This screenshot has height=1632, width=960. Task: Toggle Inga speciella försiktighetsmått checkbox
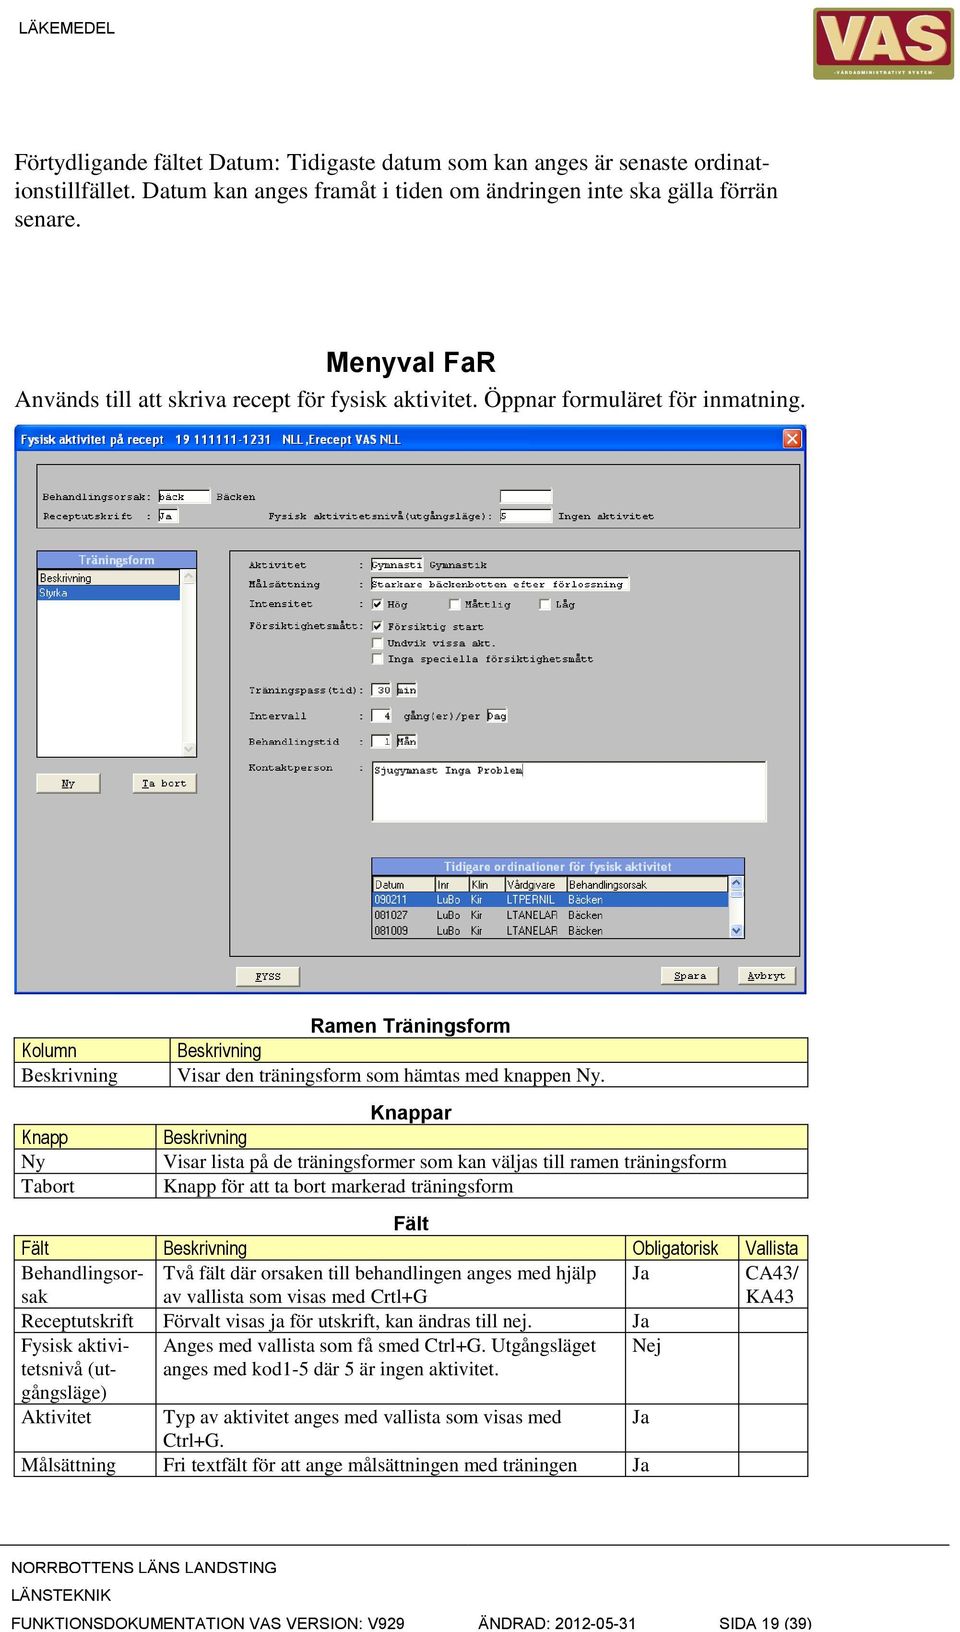click(377, 659)
